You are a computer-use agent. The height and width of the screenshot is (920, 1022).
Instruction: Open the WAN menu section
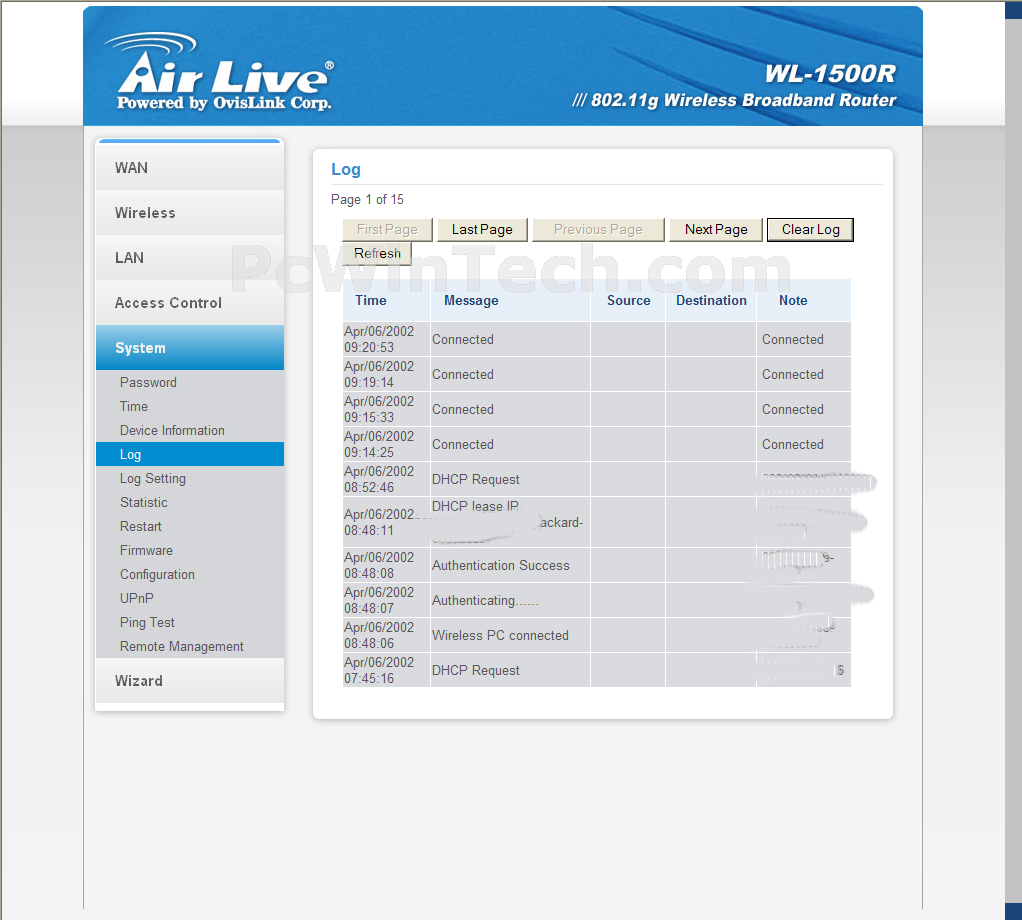coord(131,168)
